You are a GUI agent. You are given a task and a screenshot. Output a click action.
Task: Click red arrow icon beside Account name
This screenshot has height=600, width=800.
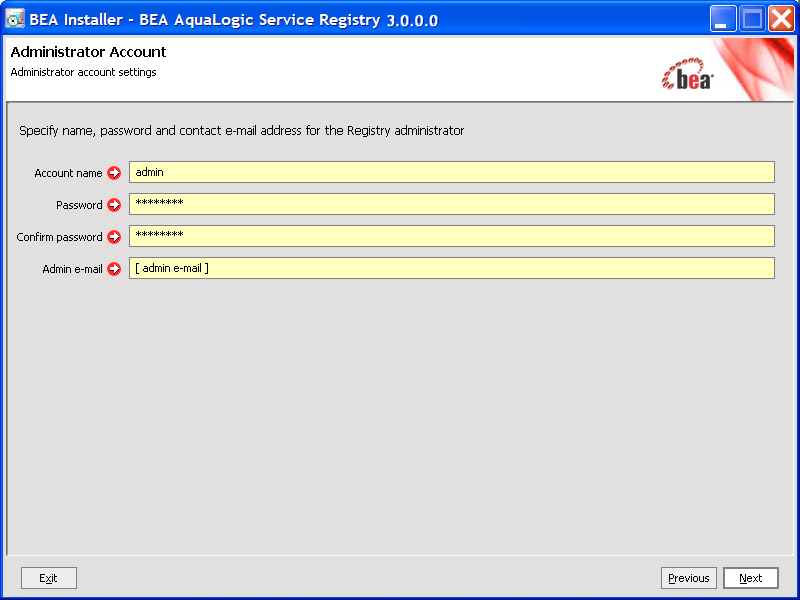(x=114, y=173)
